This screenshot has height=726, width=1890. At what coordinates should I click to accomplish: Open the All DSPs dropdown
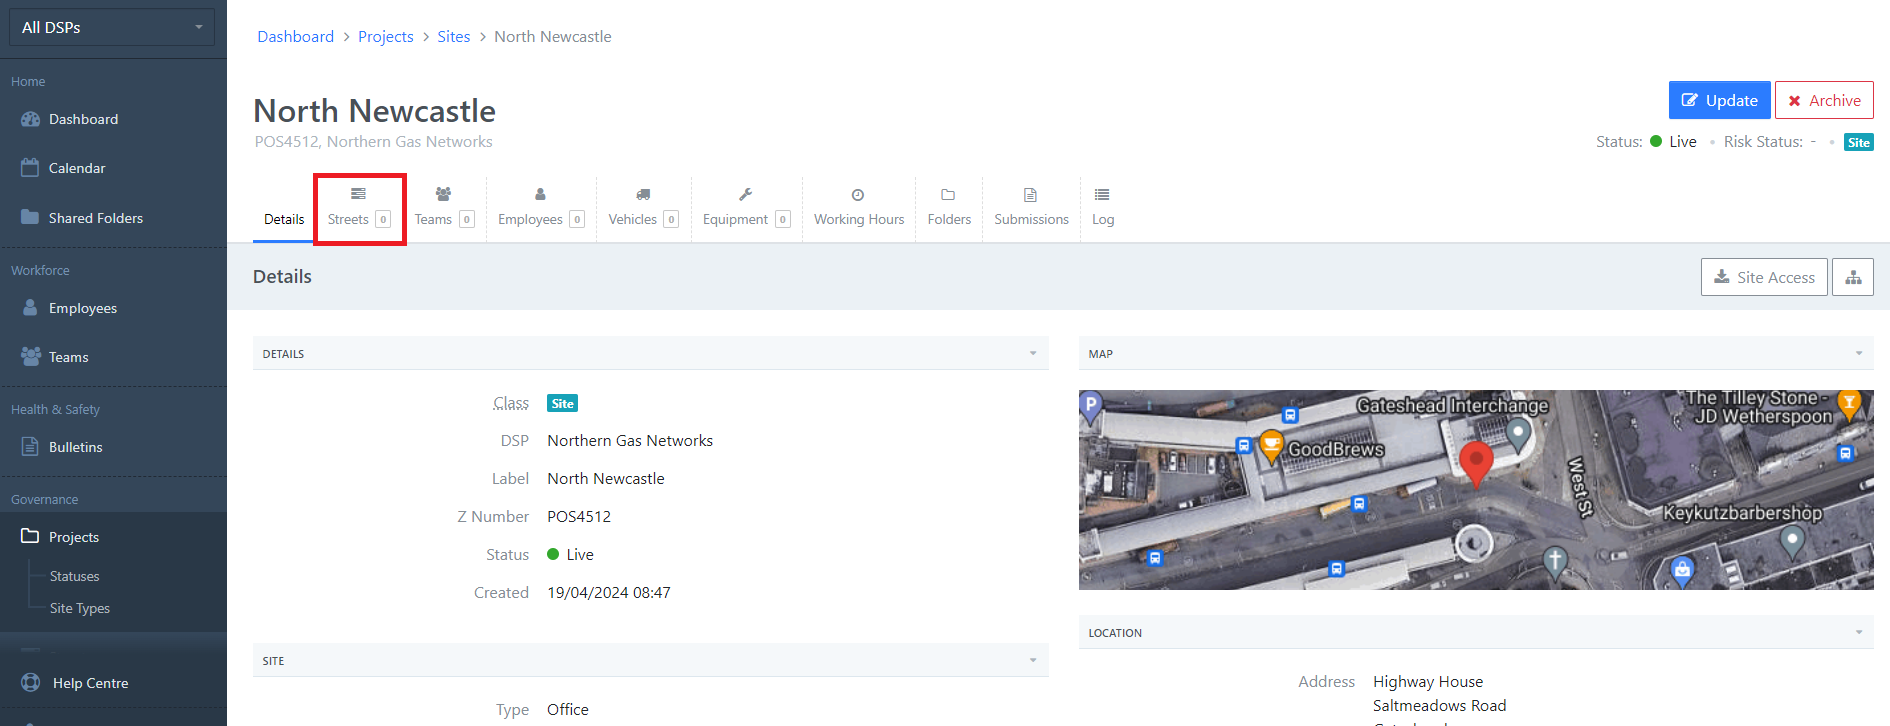tap(112, 27)
